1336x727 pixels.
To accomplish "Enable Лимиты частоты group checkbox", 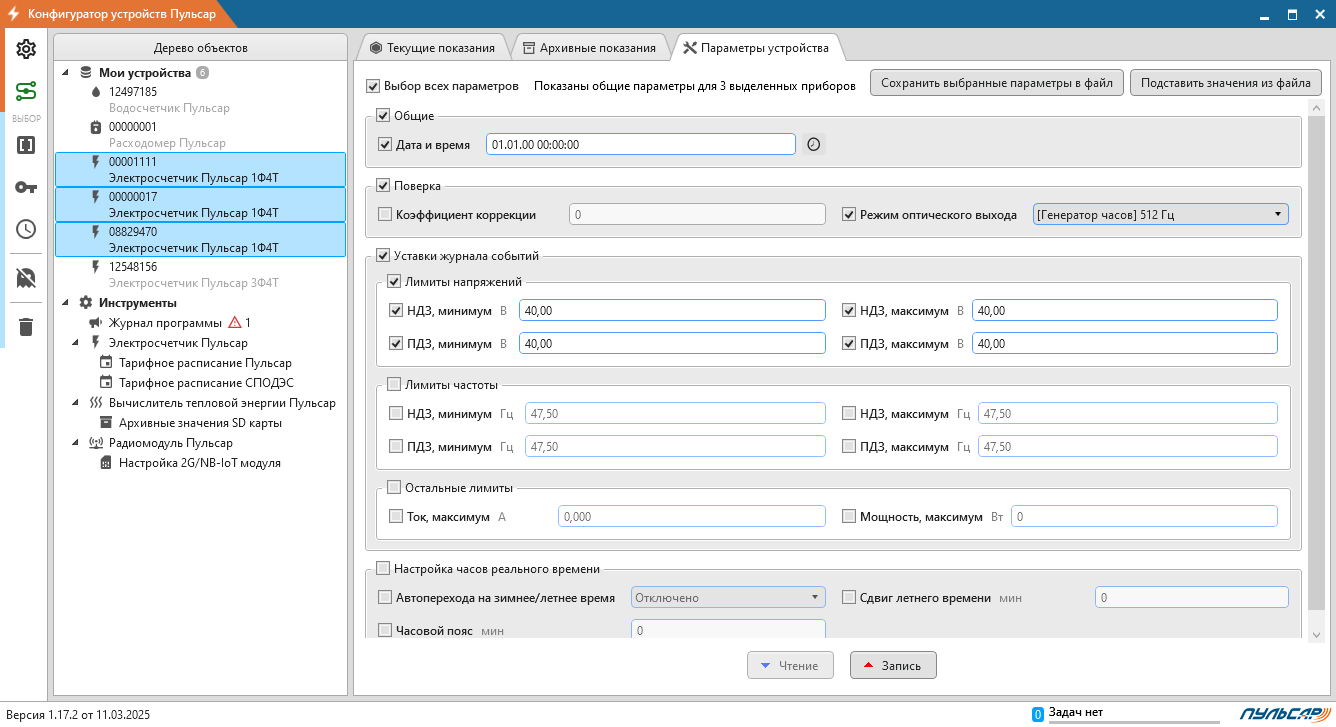I will (394, 385).
